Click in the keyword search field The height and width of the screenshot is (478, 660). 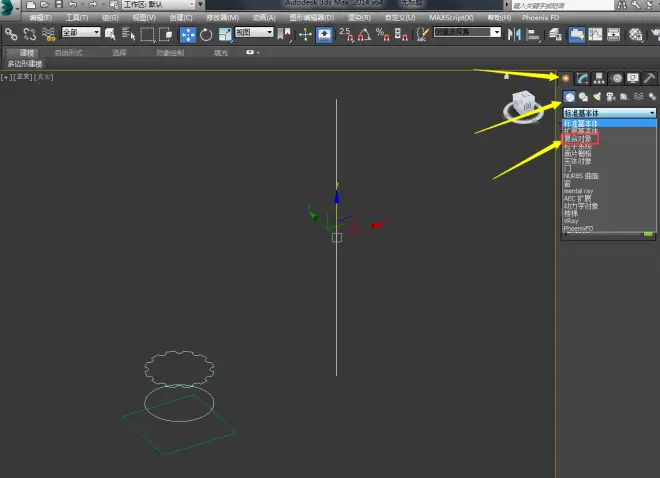(x=562, y=5)
